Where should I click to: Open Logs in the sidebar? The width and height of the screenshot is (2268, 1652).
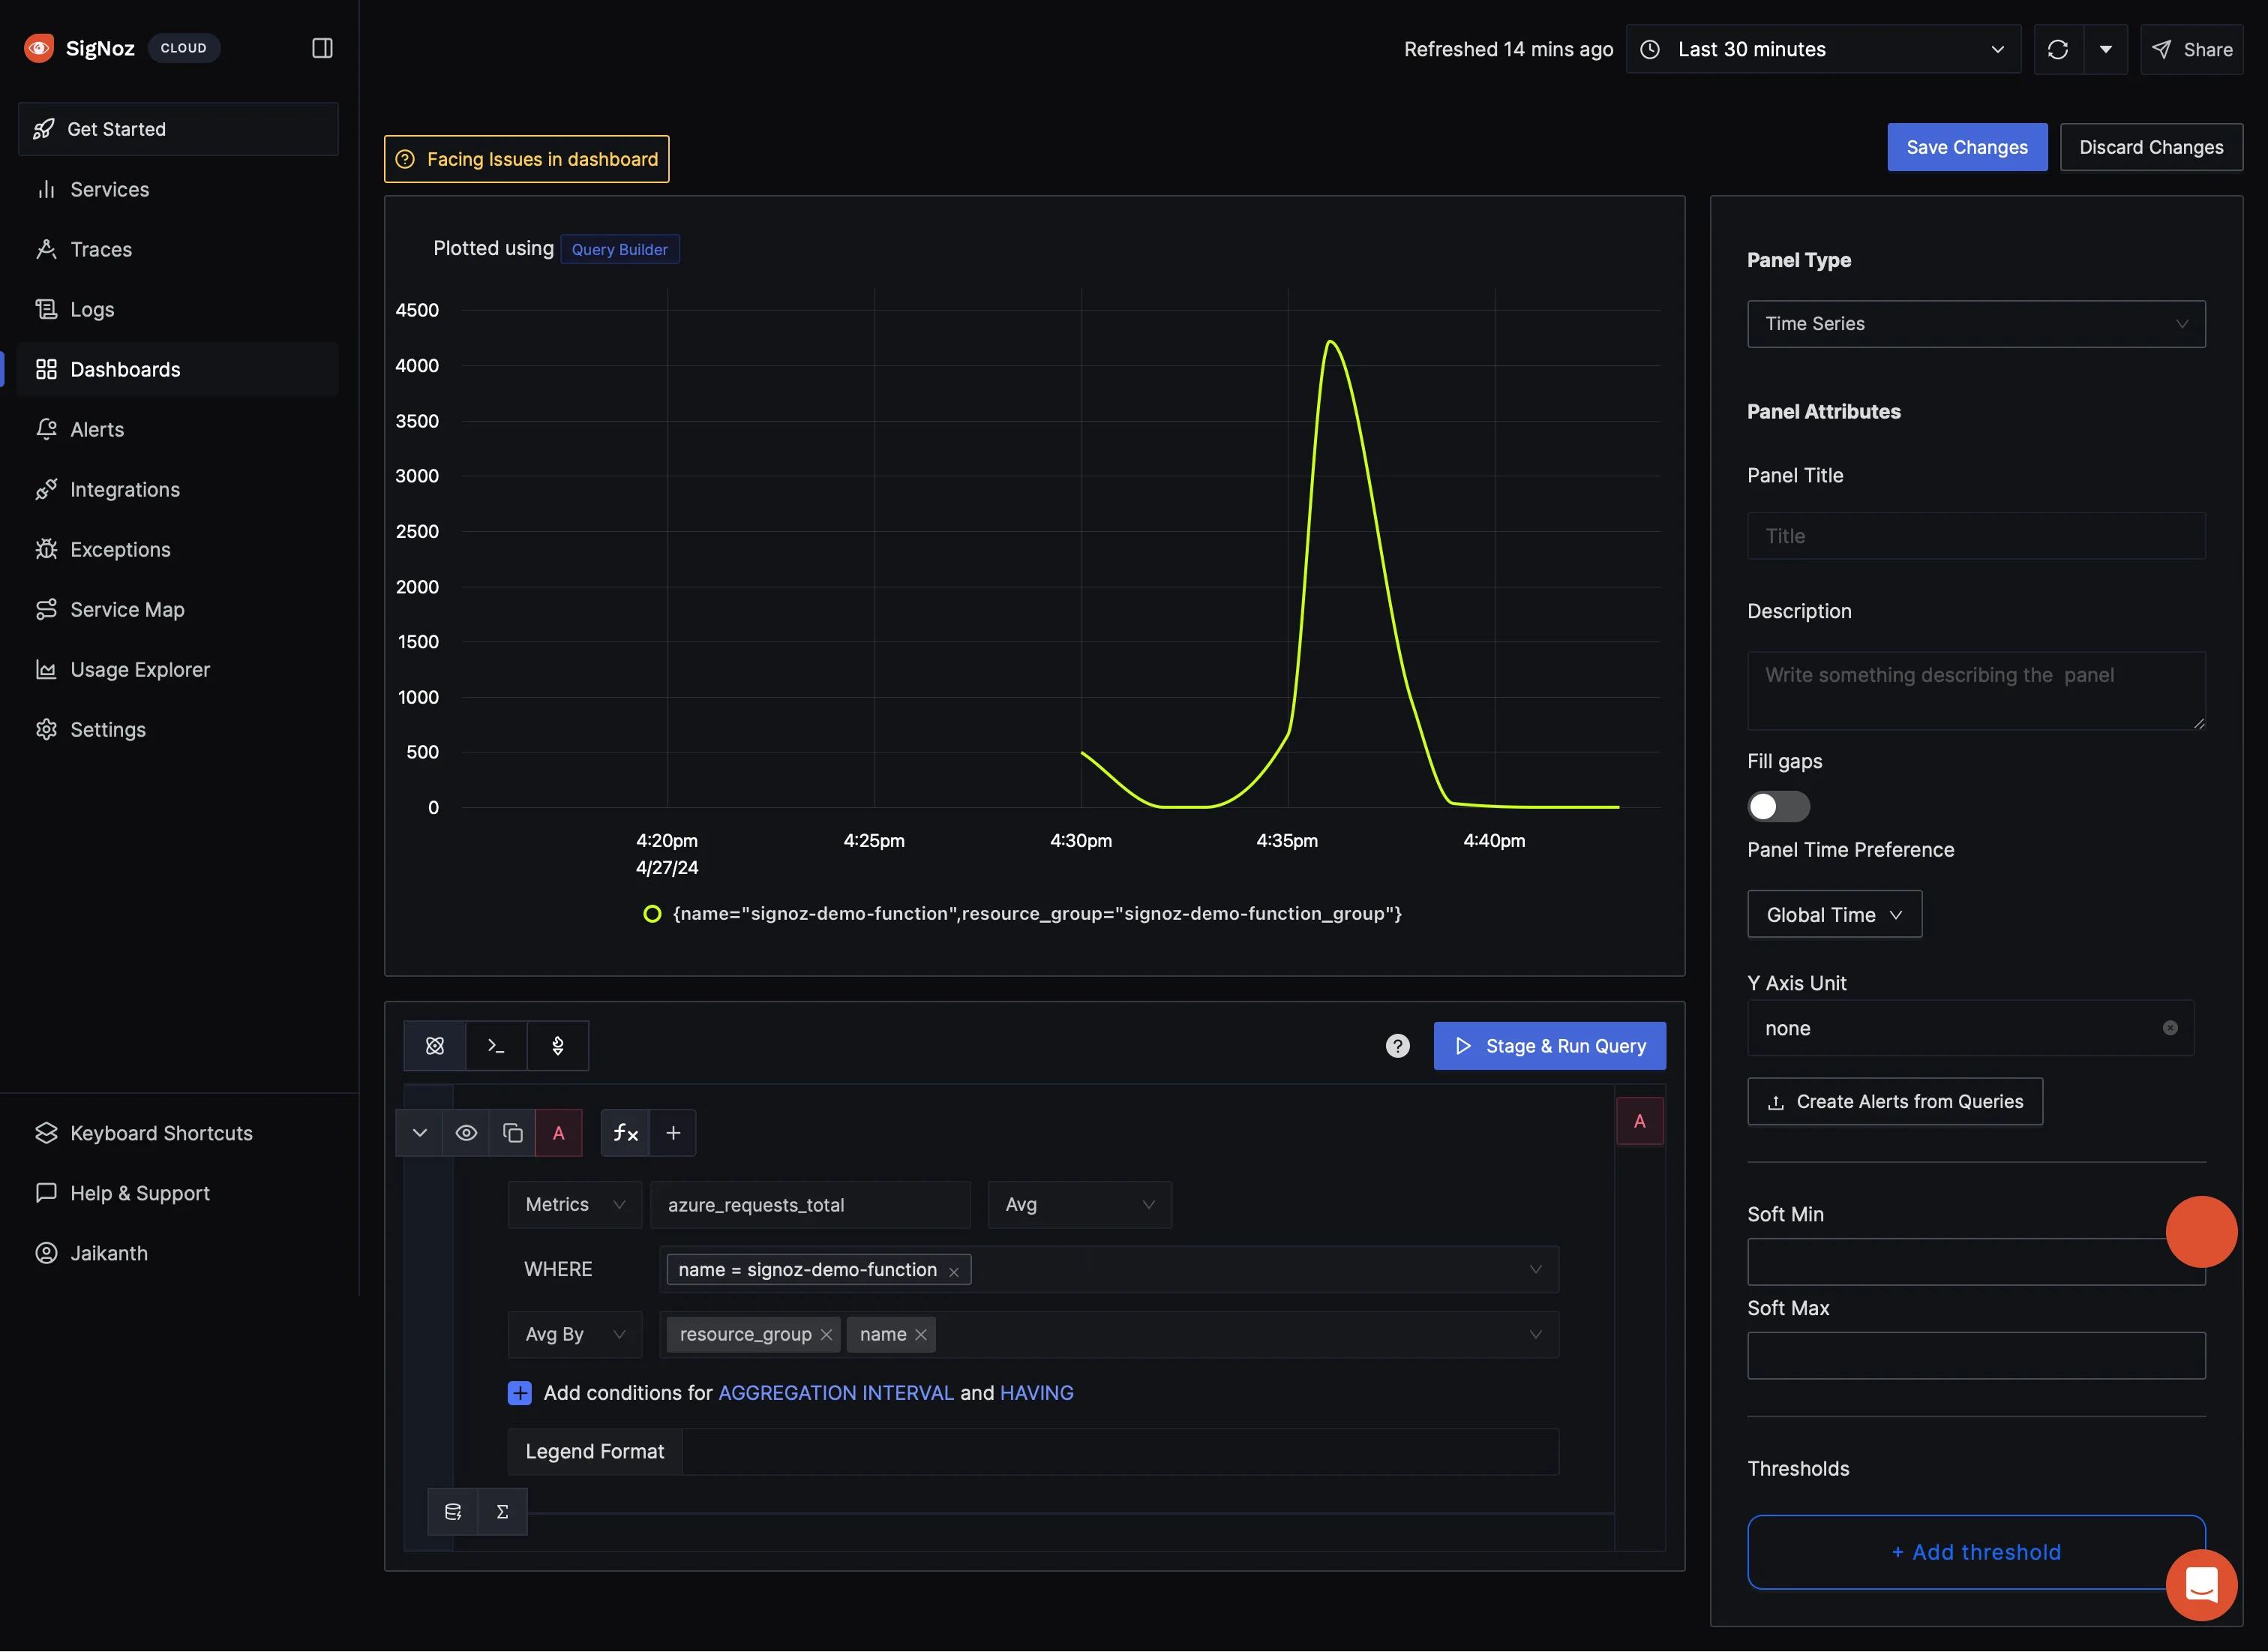coord(178,309)
